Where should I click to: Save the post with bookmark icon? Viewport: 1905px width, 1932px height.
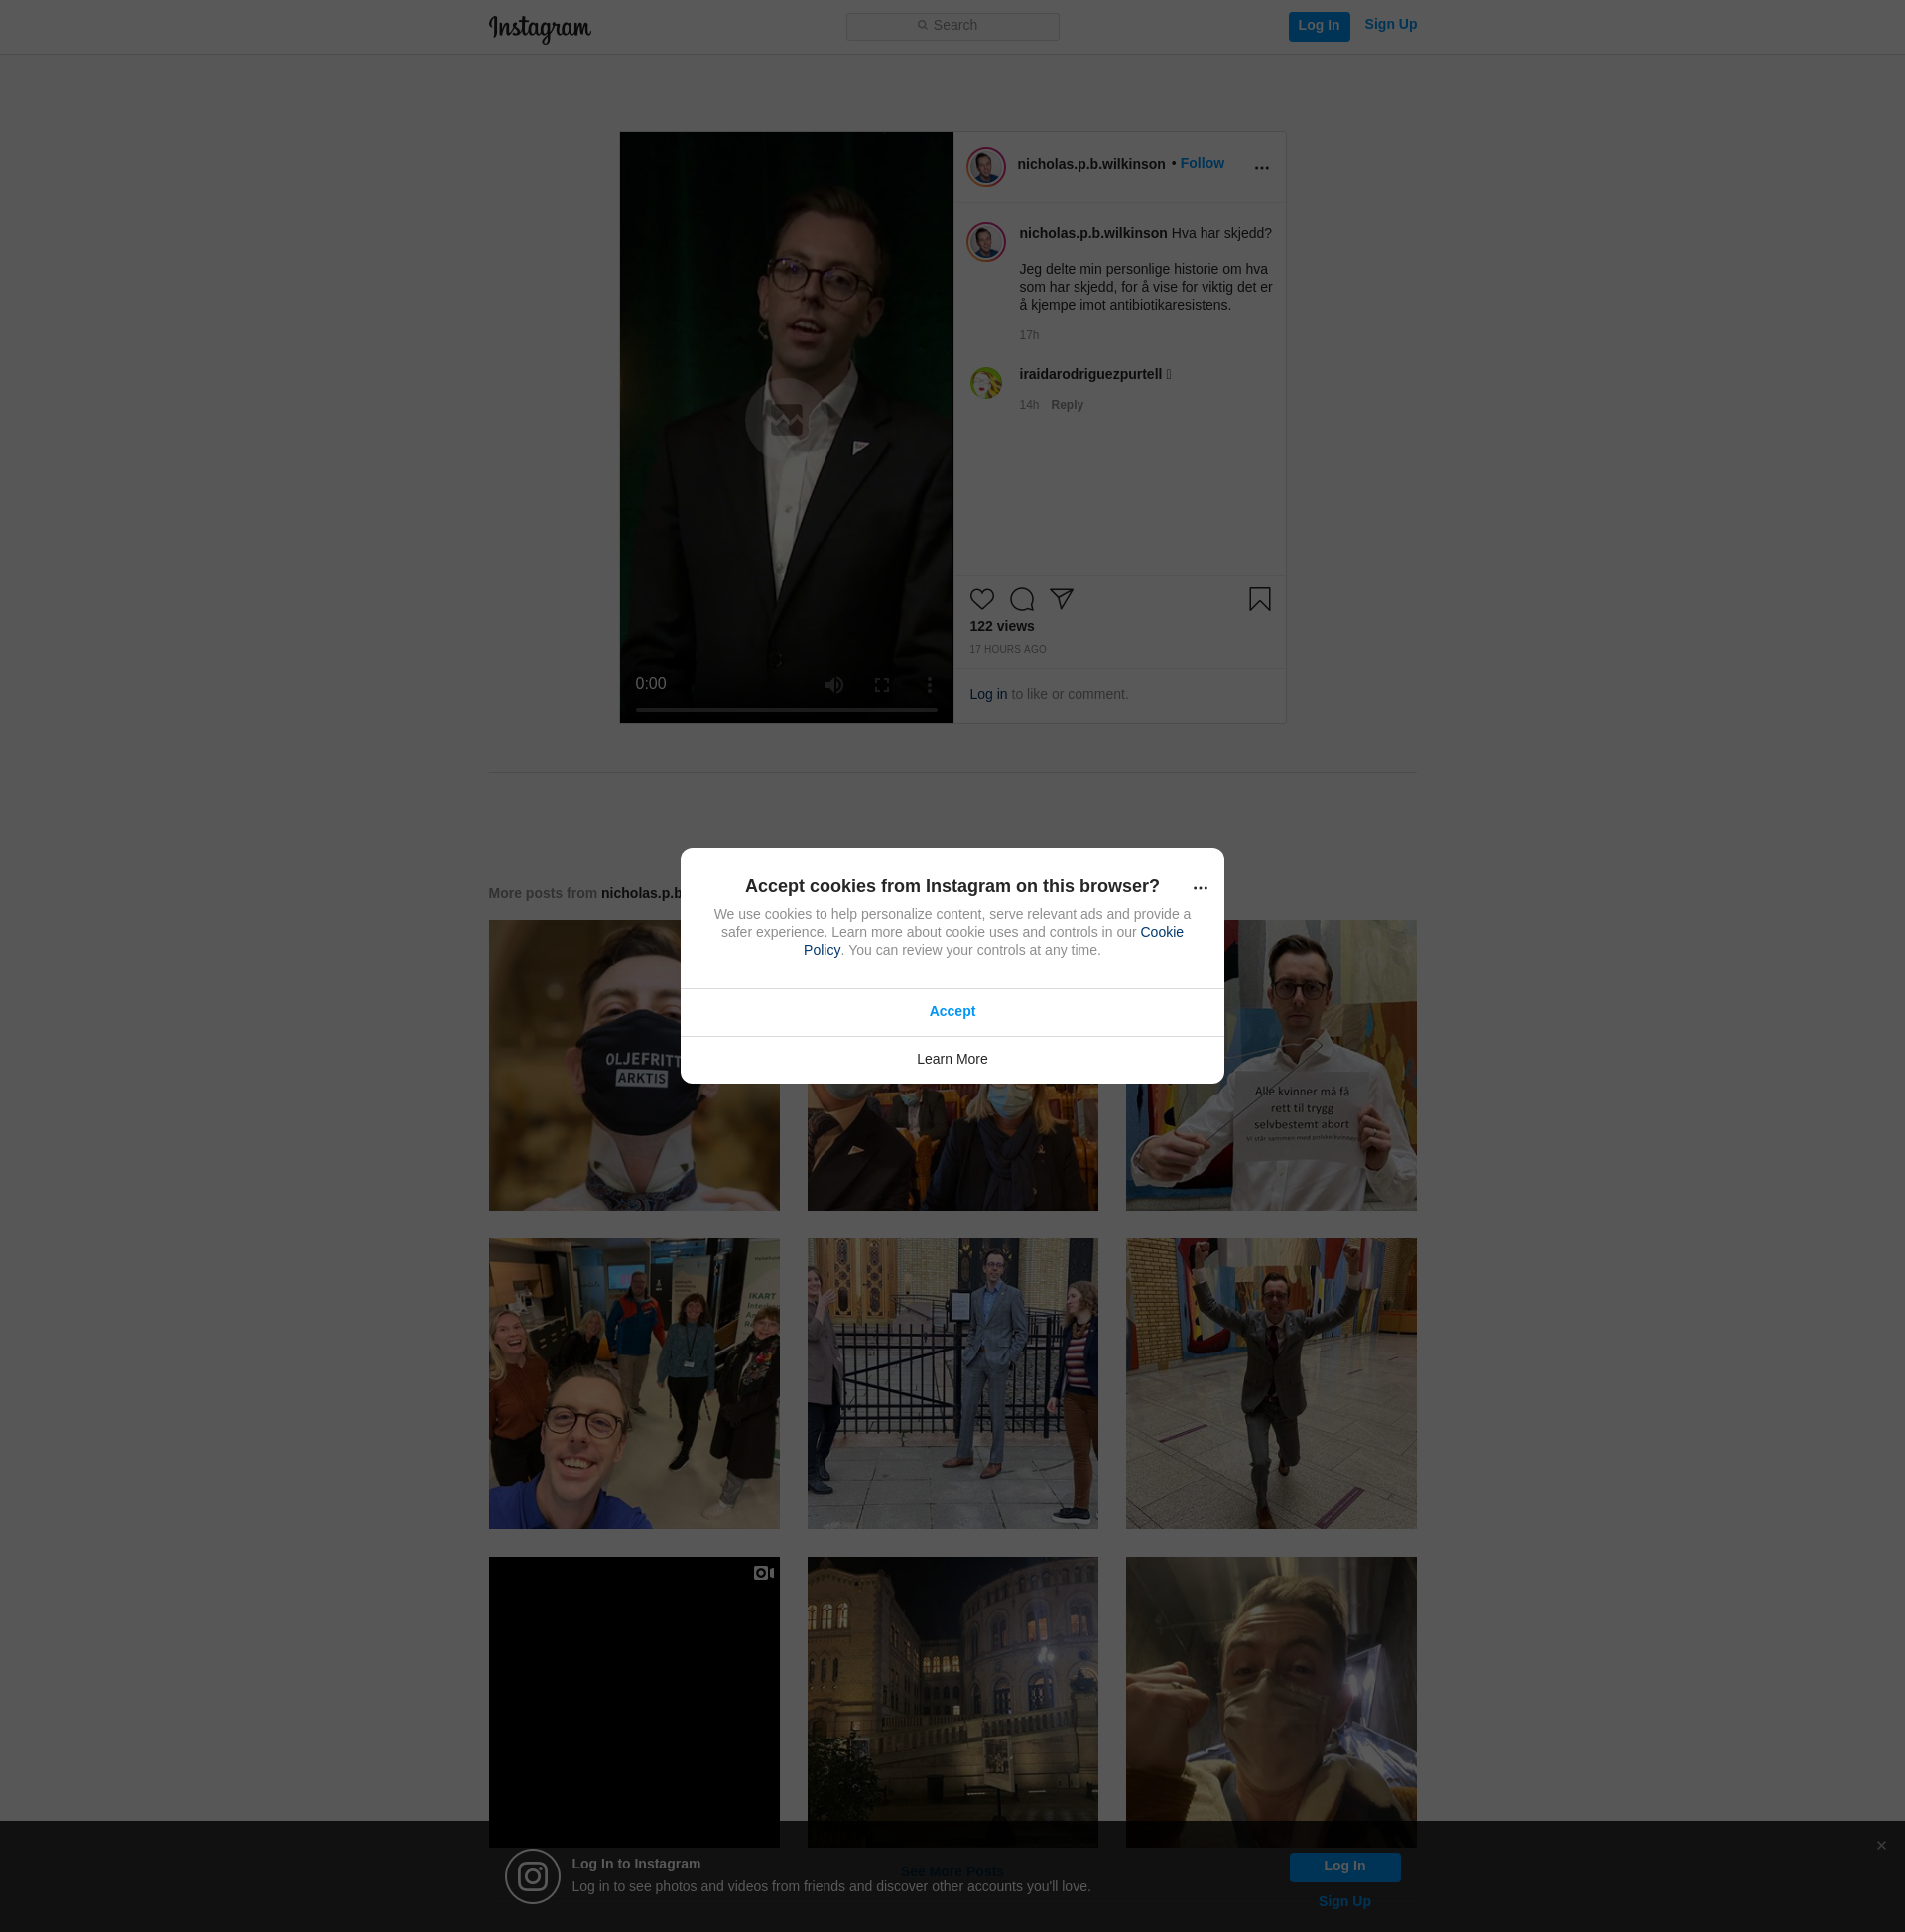coord(1259,599)
